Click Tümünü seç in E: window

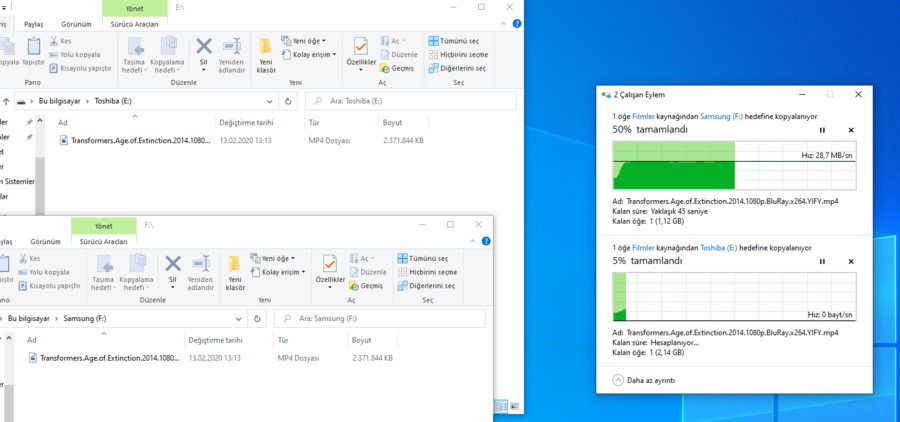point(453,41)
